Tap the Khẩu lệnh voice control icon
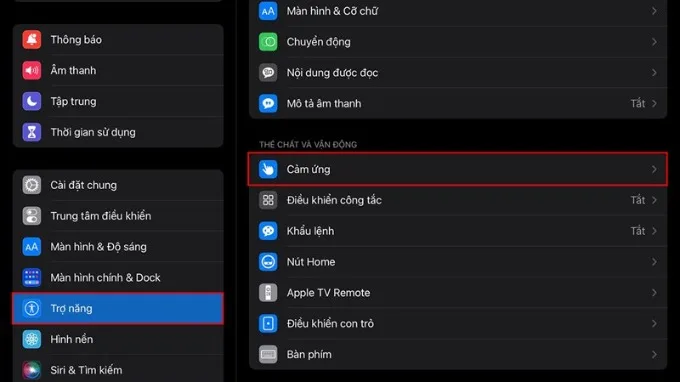Screen dimensions: 680x382 [268, 231]
